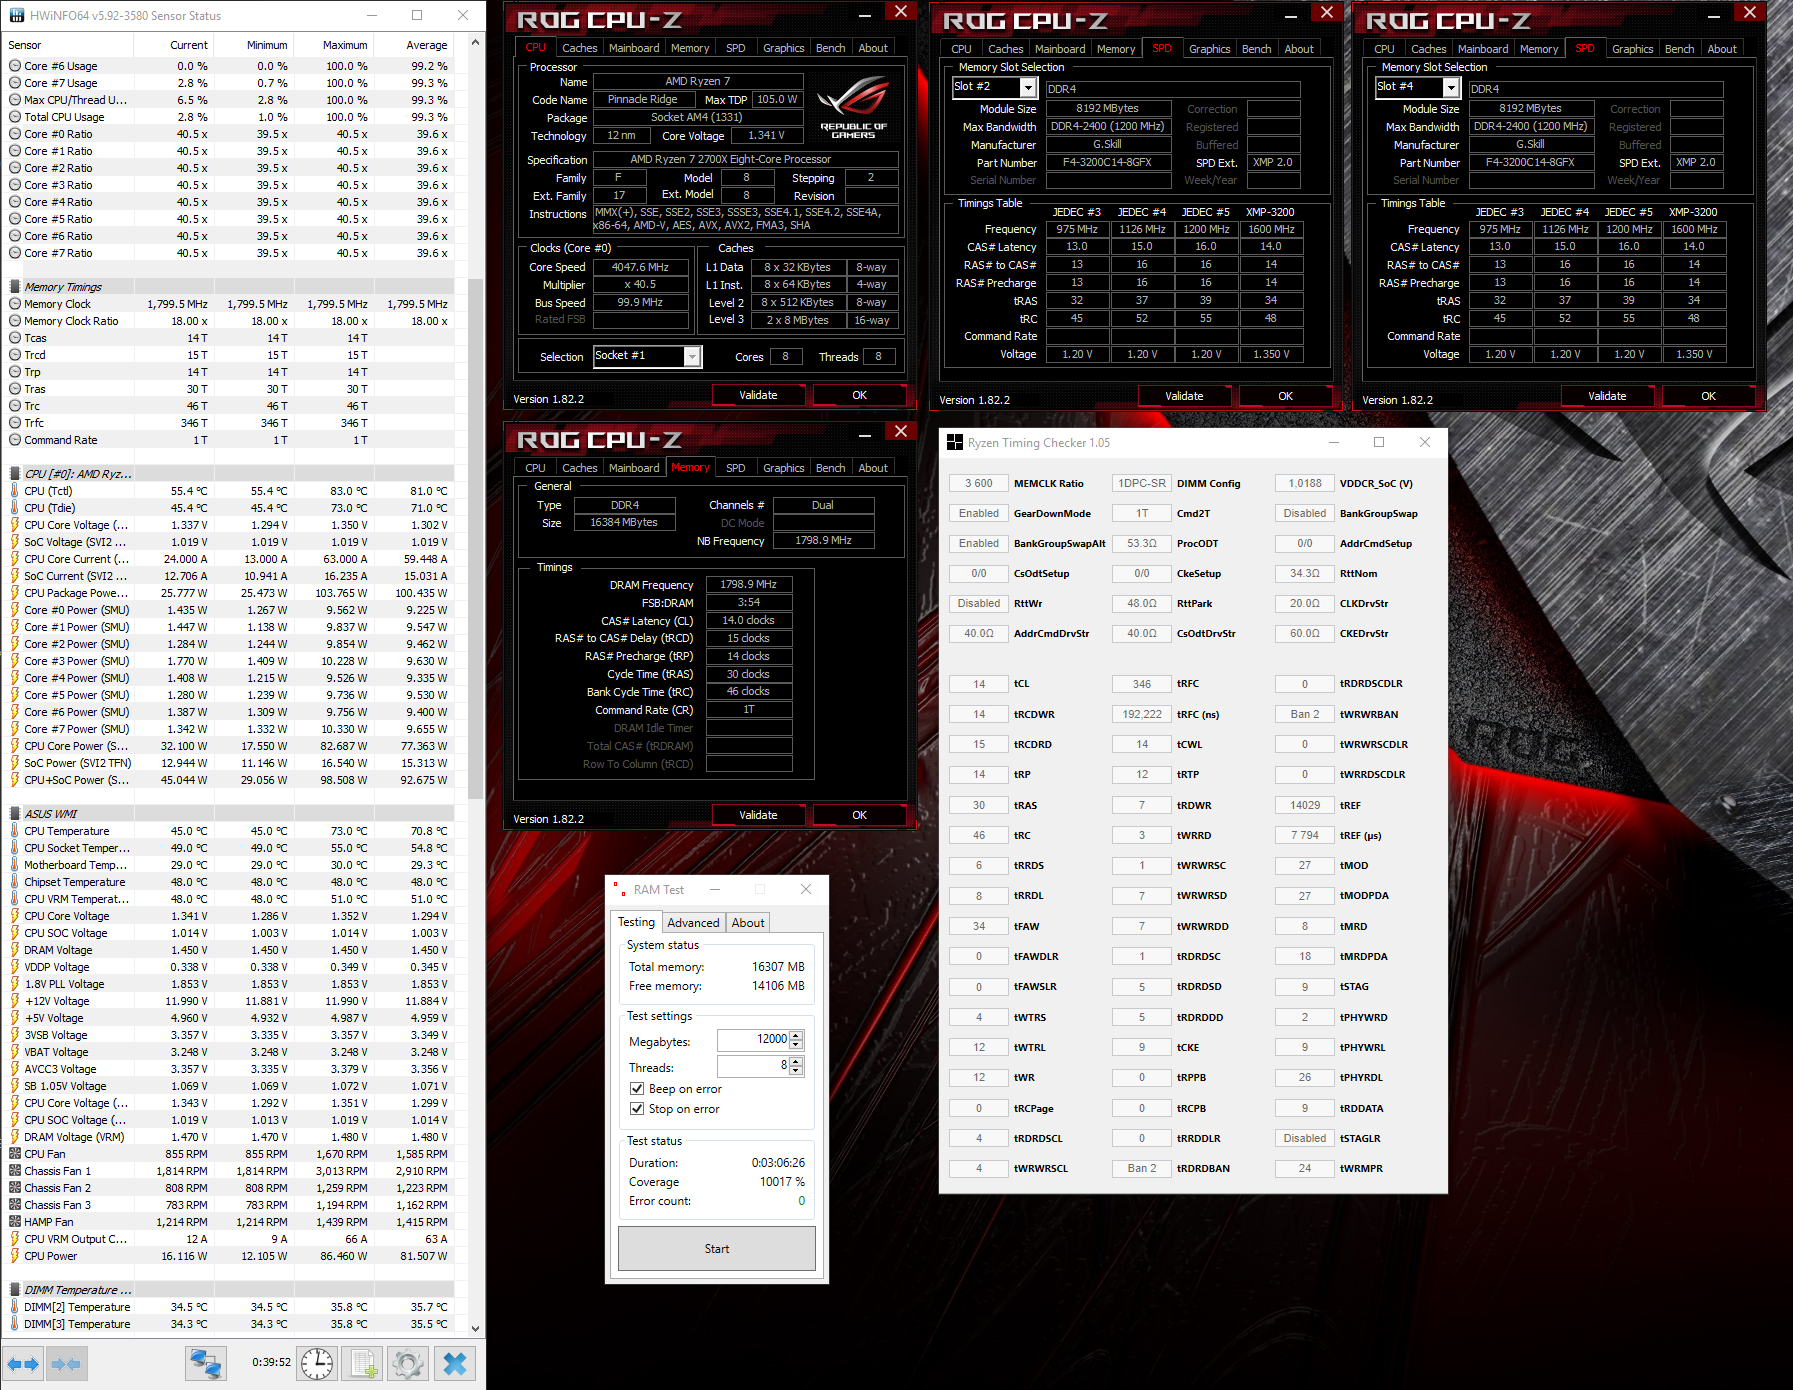Screen dimensions: 1793x1390
Task: Switch to Caches tab in Processor CPU-Z window
Action: pyautogui.click(x=580, y=48)
